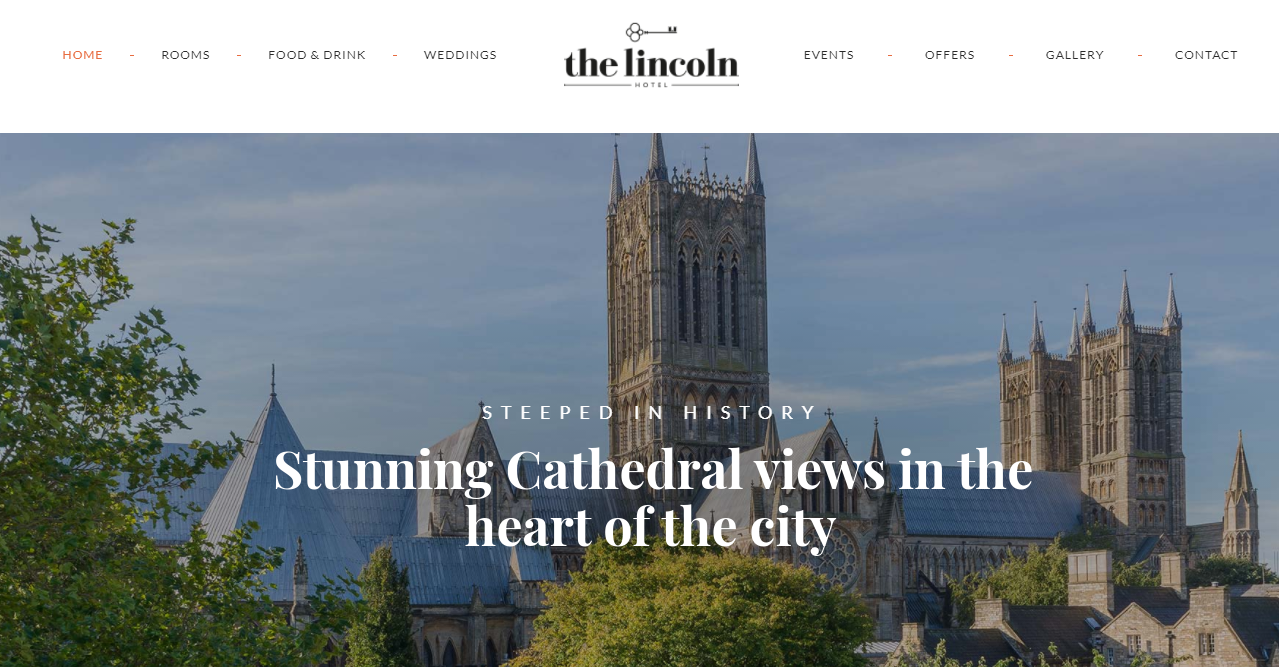Open the Lincoln Hotel logo wordmark
The width and height of the screenshot is (1279, 667).
[x=651, y=62]
